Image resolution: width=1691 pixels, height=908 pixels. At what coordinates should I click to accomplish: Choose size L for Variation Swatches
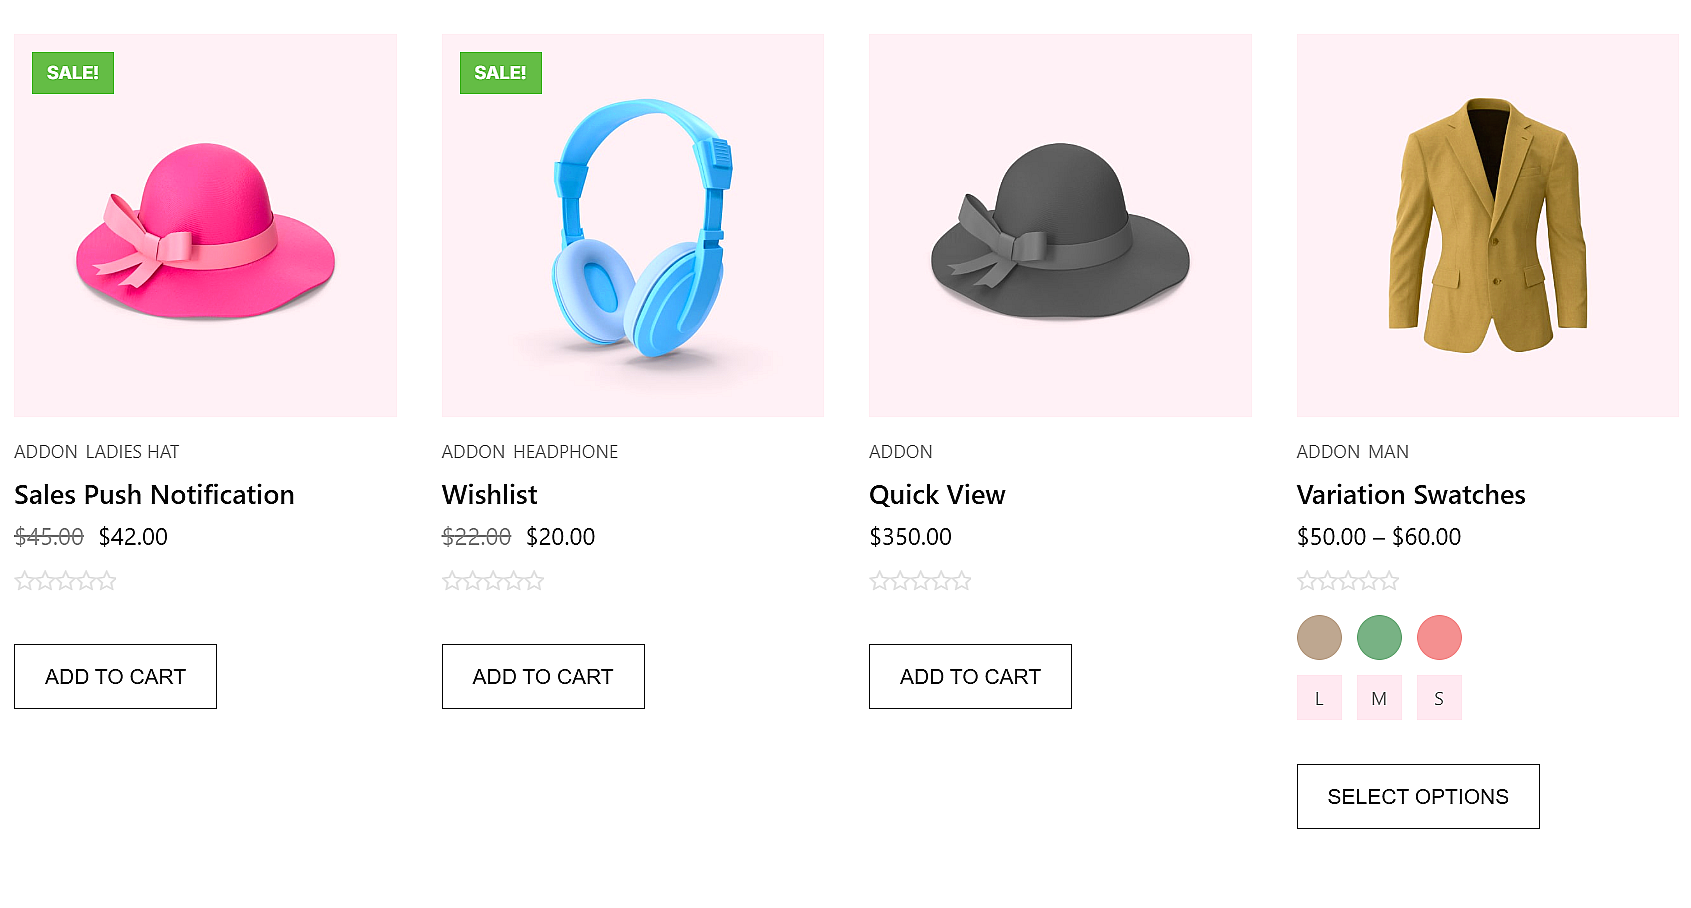pos(1319,697)
